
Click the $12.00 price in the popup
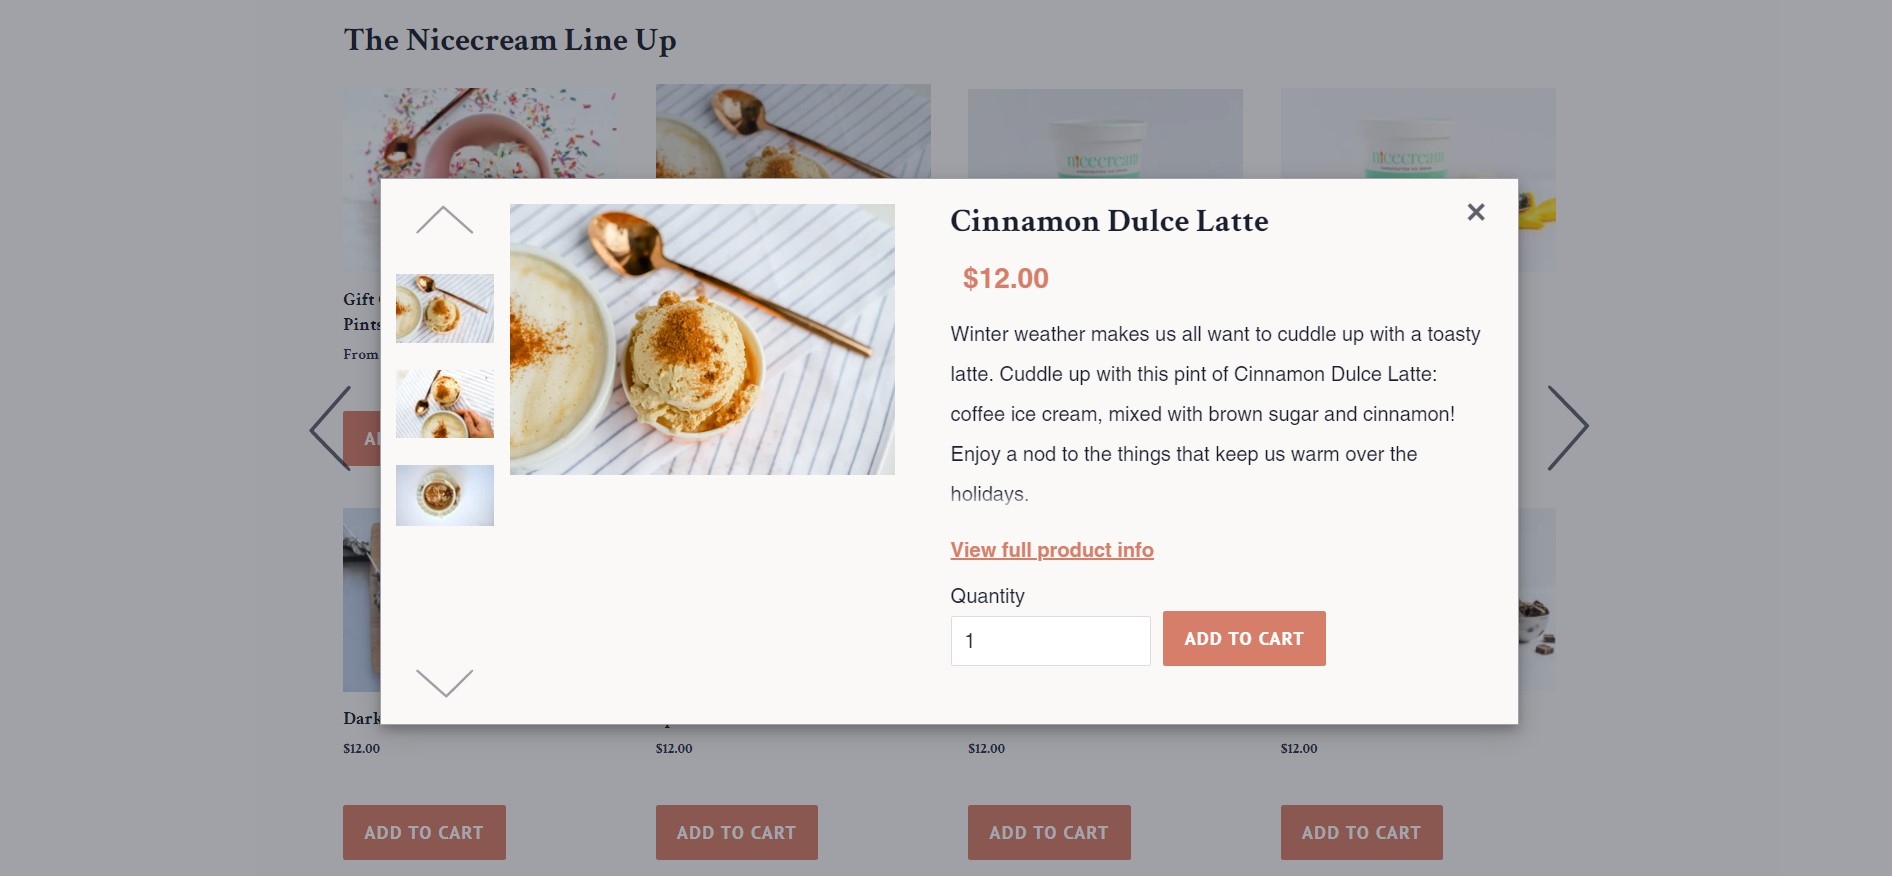tap(1005, 279)
